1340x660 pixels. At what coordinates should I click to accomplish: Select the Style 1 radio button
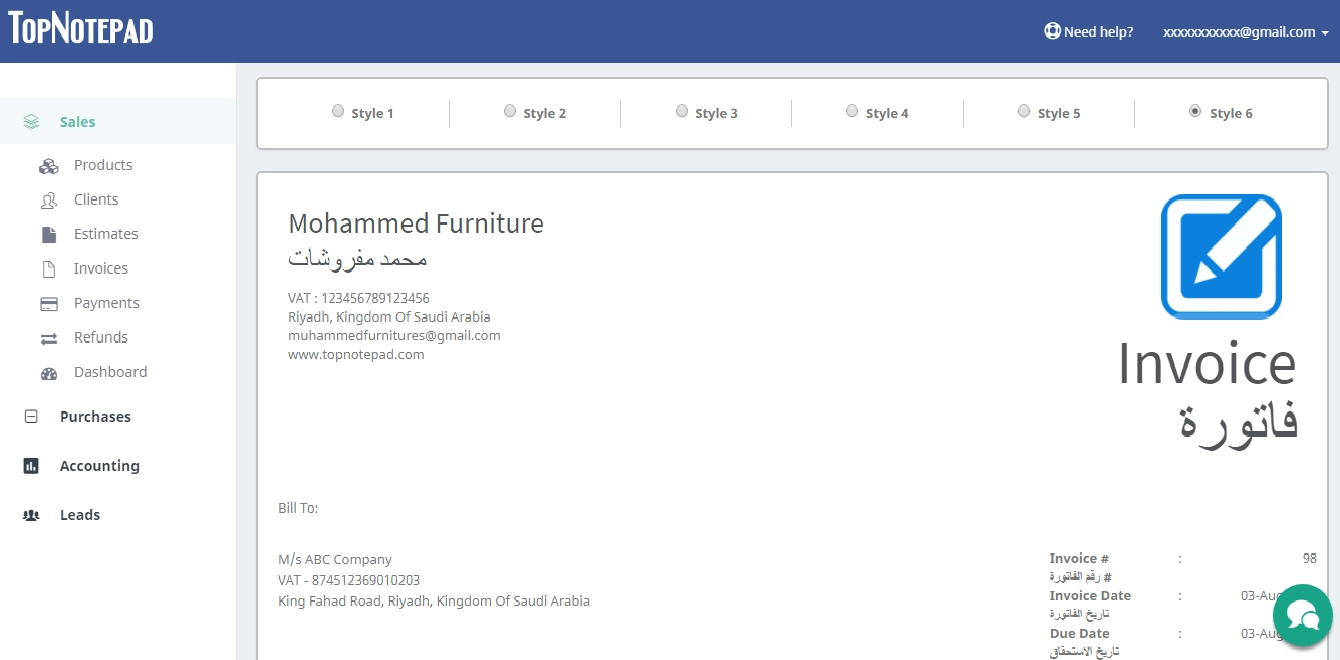pos(338,111)
